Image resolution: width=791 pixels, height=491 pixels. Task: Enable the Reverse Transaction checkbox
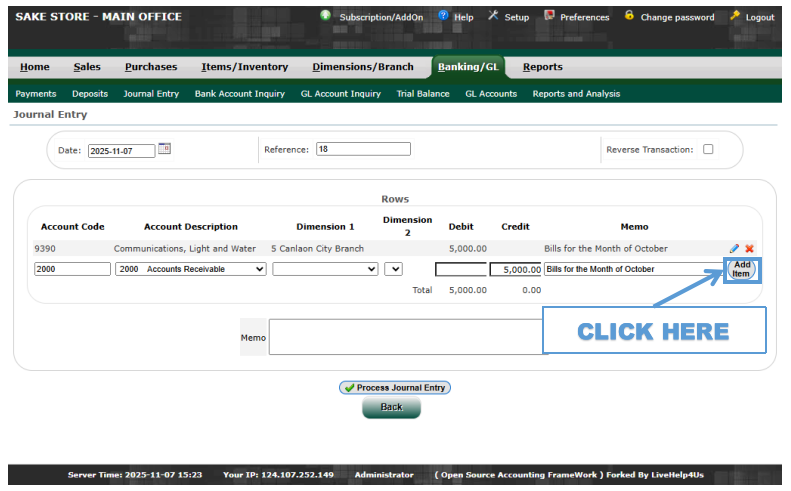708,150
